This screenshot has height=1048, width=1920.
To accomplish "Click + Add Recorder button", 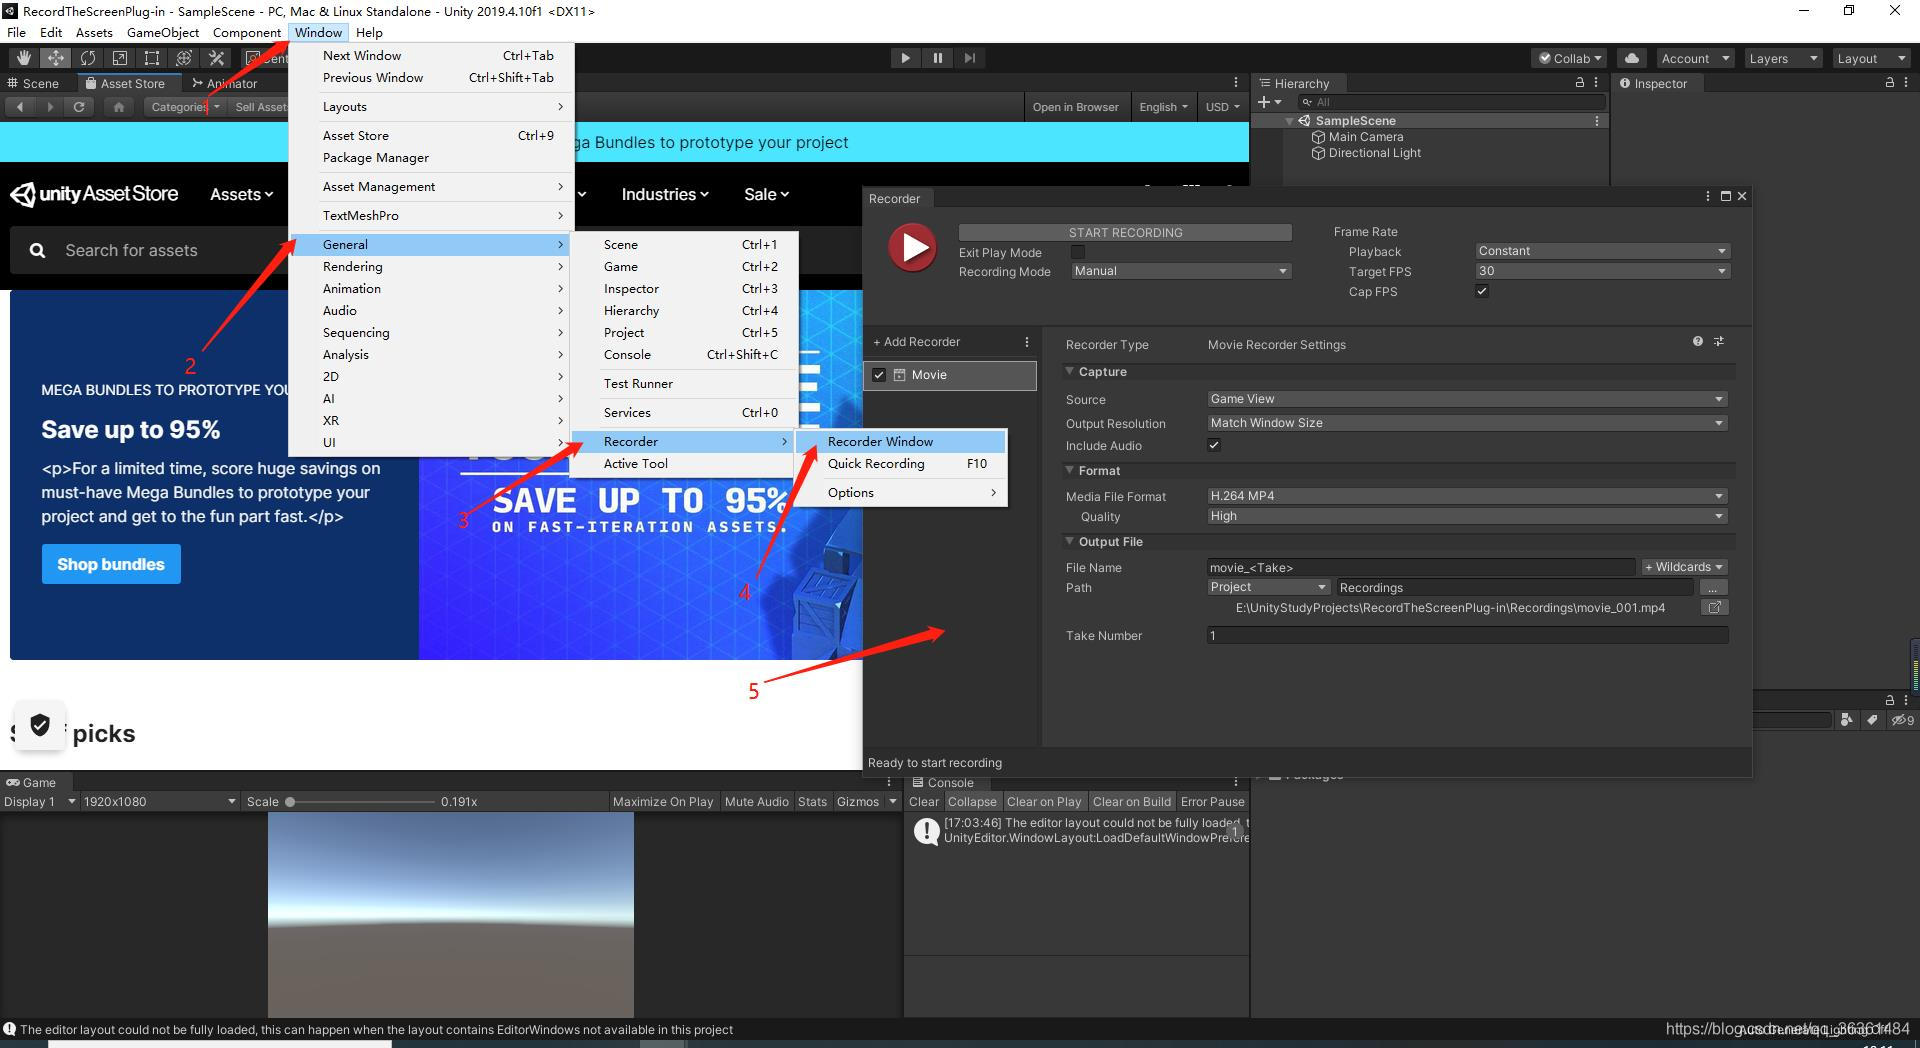I will pos(917,342).
